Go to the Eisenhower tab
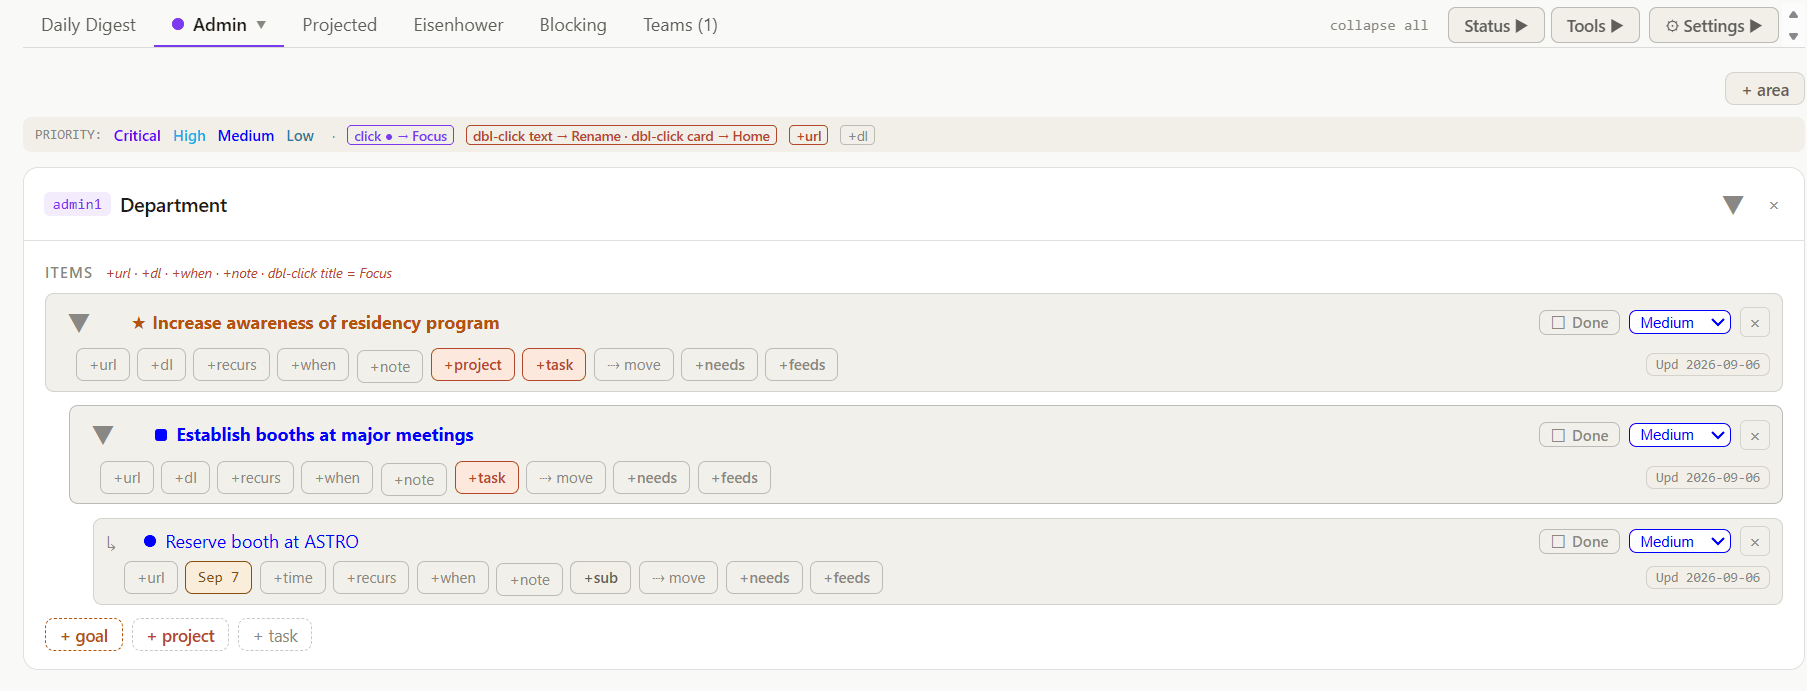The image size is (1807, 691). pos(458,25)
